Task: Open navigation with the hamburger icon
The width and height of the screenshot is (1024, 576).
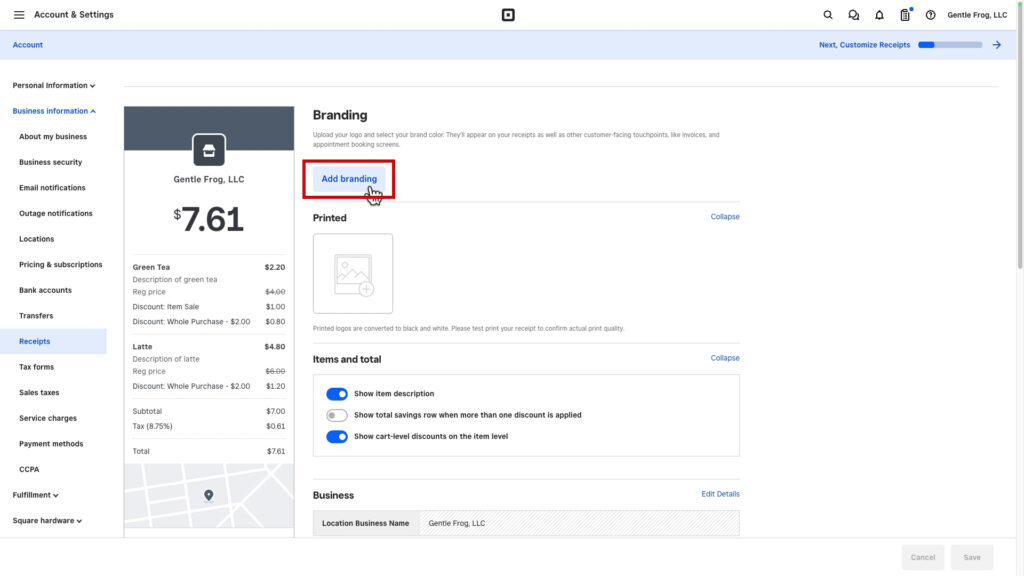Action: pos(18,14)
